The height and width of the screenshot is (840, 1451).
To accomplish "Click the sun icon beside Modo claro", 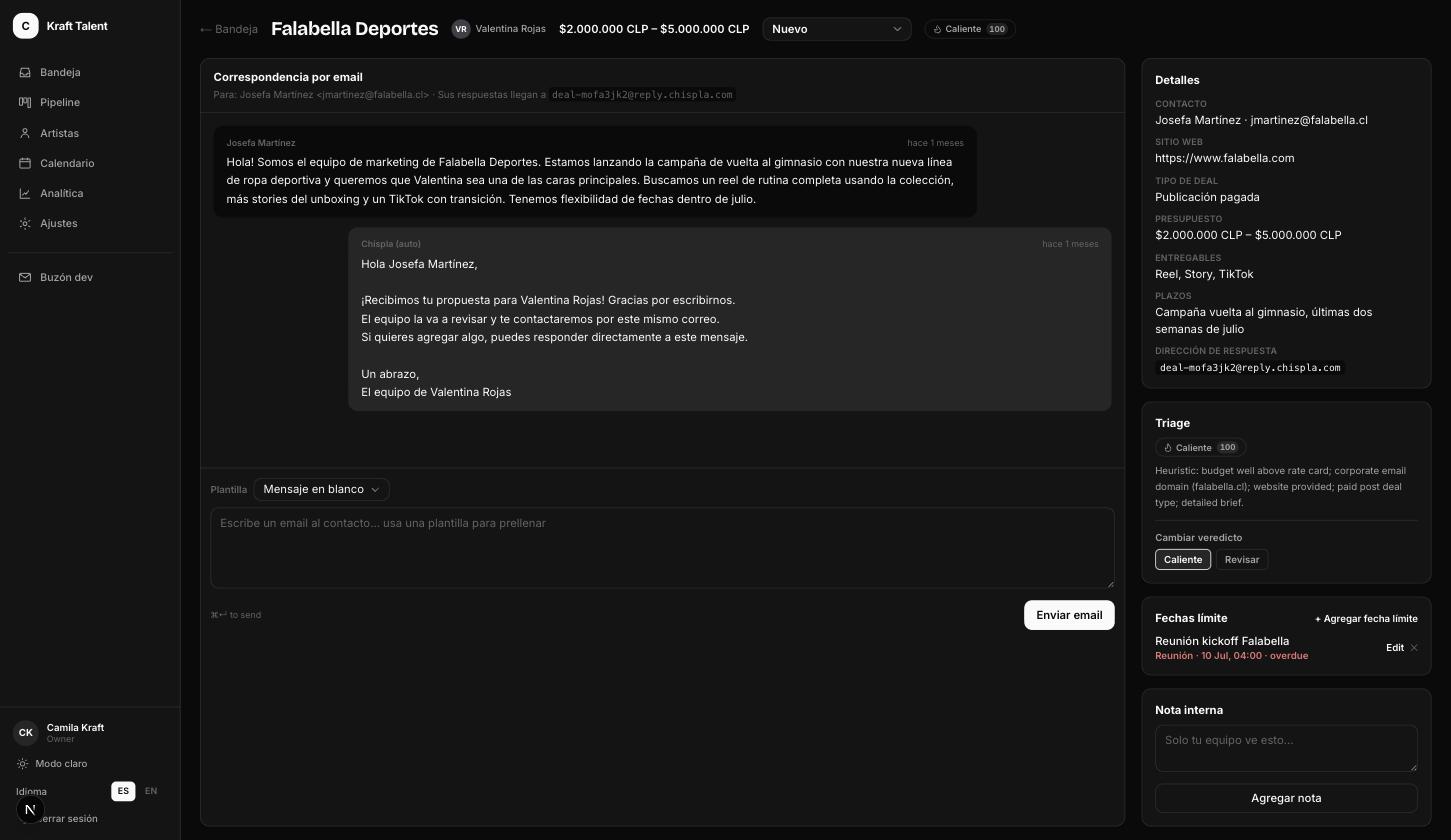I will pos(22,764).
